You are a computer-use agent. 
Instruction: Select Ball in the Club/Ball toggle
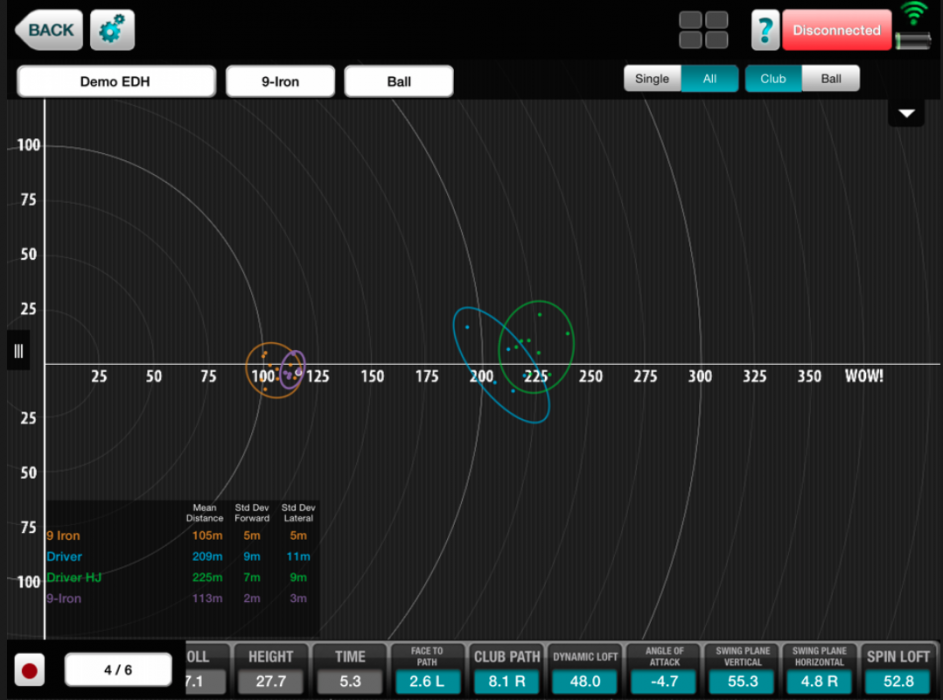(831, 78)
